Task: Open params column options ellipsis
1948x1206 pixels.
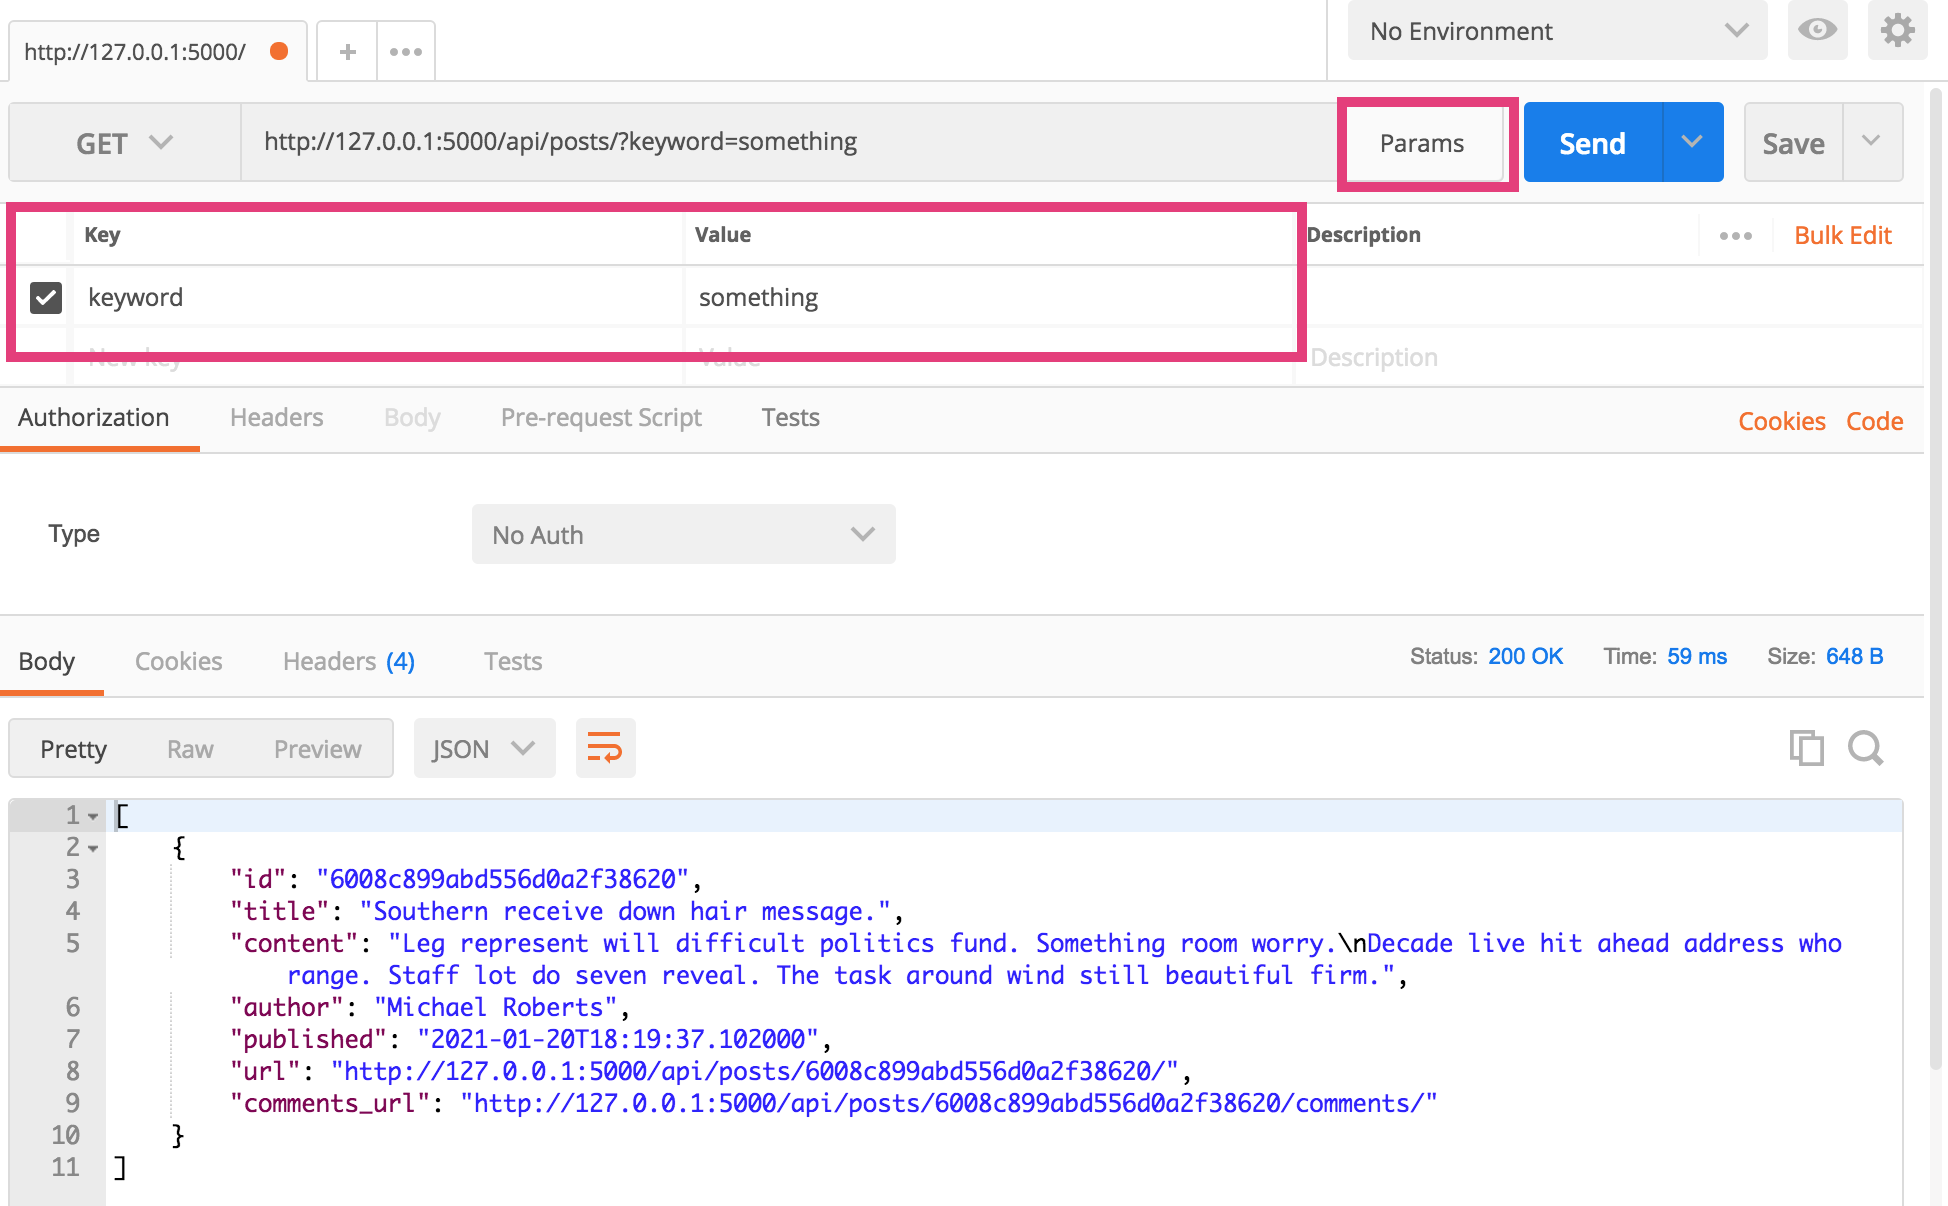Action: coord(1735,236)
